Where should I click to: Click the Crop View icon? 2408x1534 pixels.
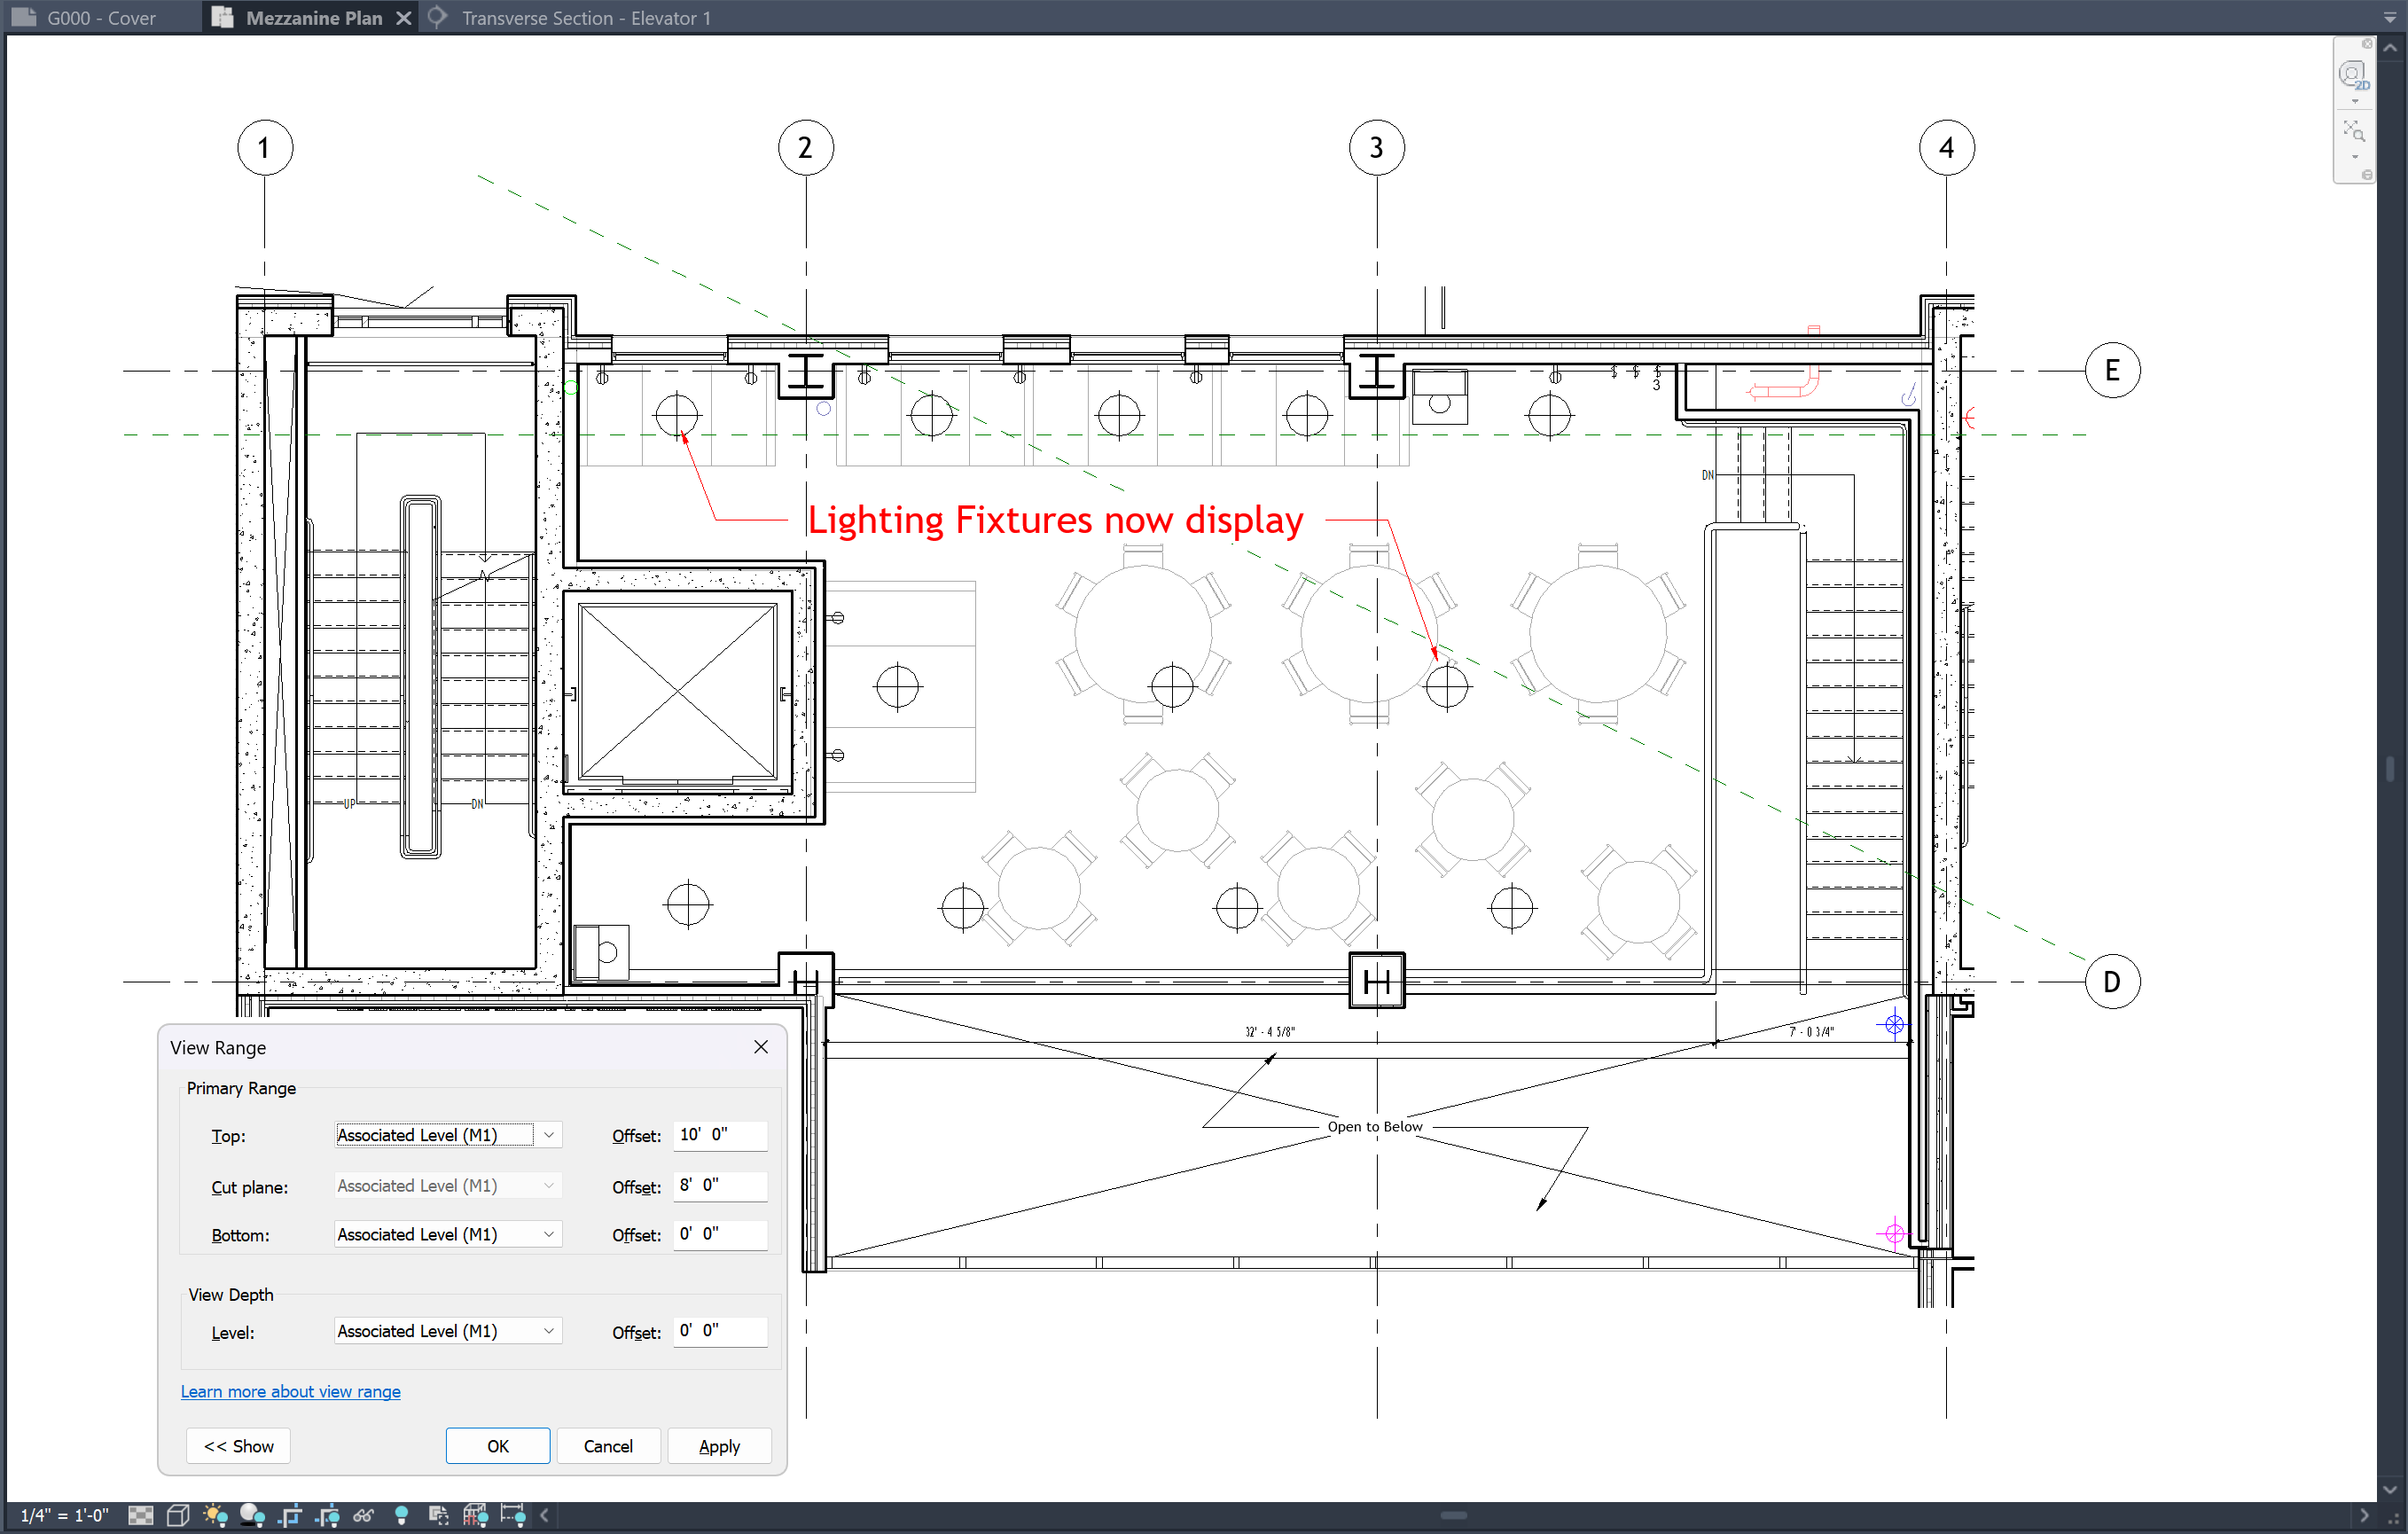click(x=290, y=1515)
